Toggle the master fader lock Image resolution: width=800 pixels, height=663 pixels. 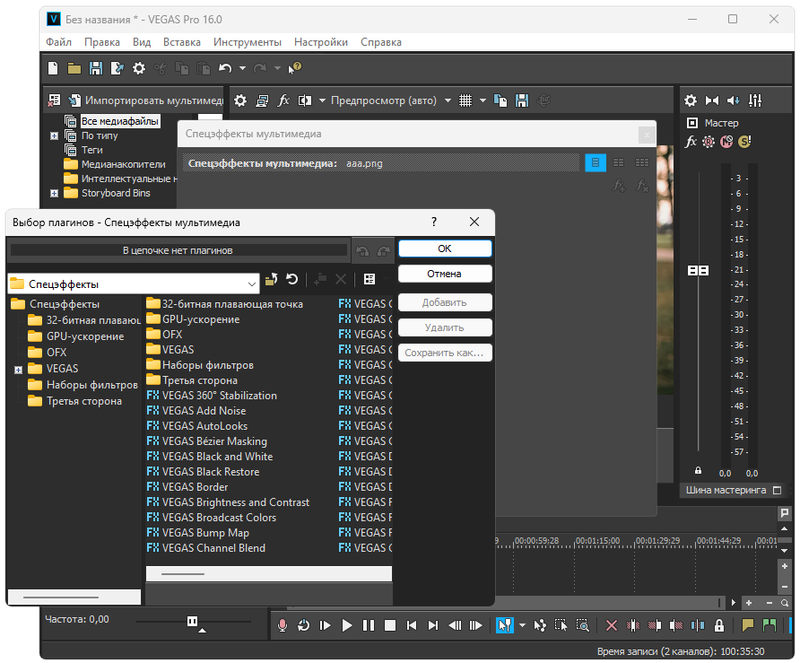pos(697,470)
